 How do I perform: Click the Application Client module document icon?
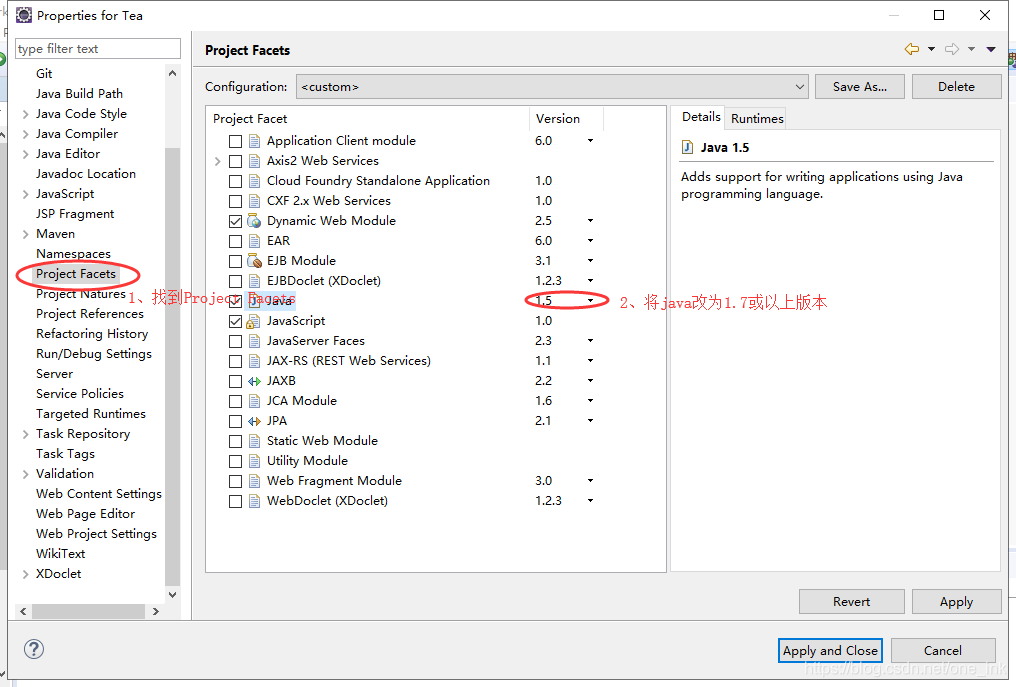coord(254,141)
